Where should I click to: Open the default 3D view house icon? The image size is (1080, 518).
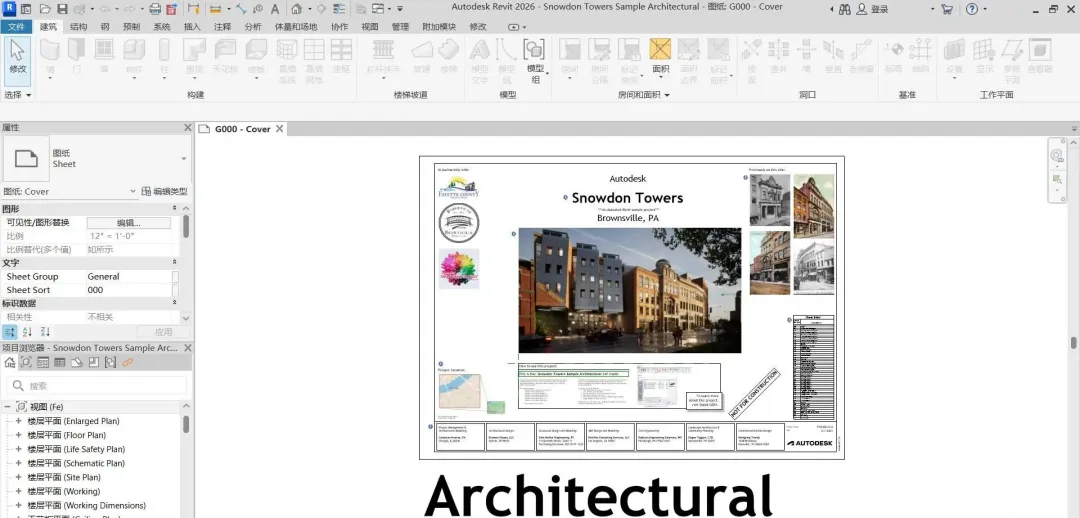tap(297, 9)
